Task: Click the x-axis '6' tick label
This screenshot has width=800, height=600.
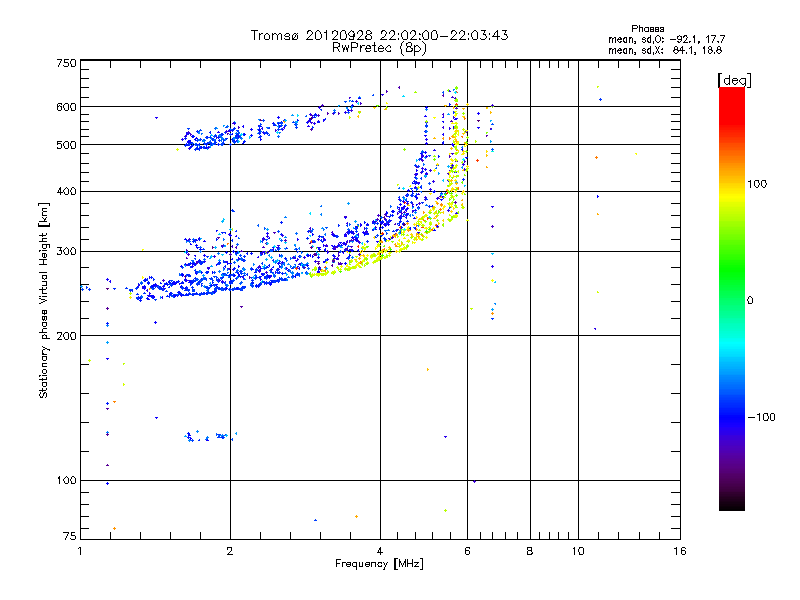Action: pyautogui.click(x=467, y=551)
